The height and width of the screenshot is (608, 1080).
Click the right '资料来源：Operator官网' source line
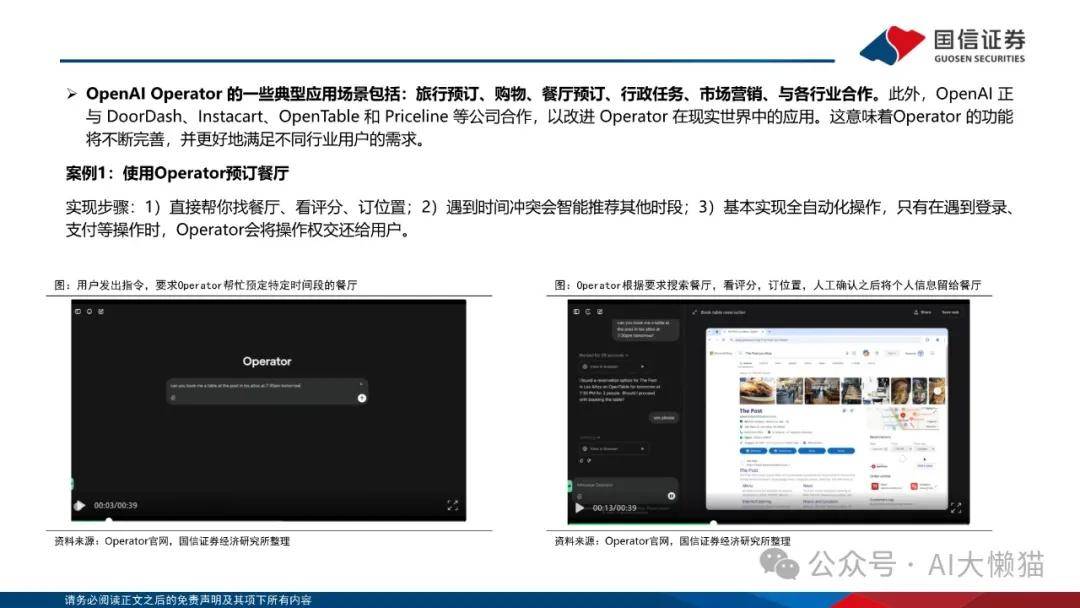[x=672, y=541]
